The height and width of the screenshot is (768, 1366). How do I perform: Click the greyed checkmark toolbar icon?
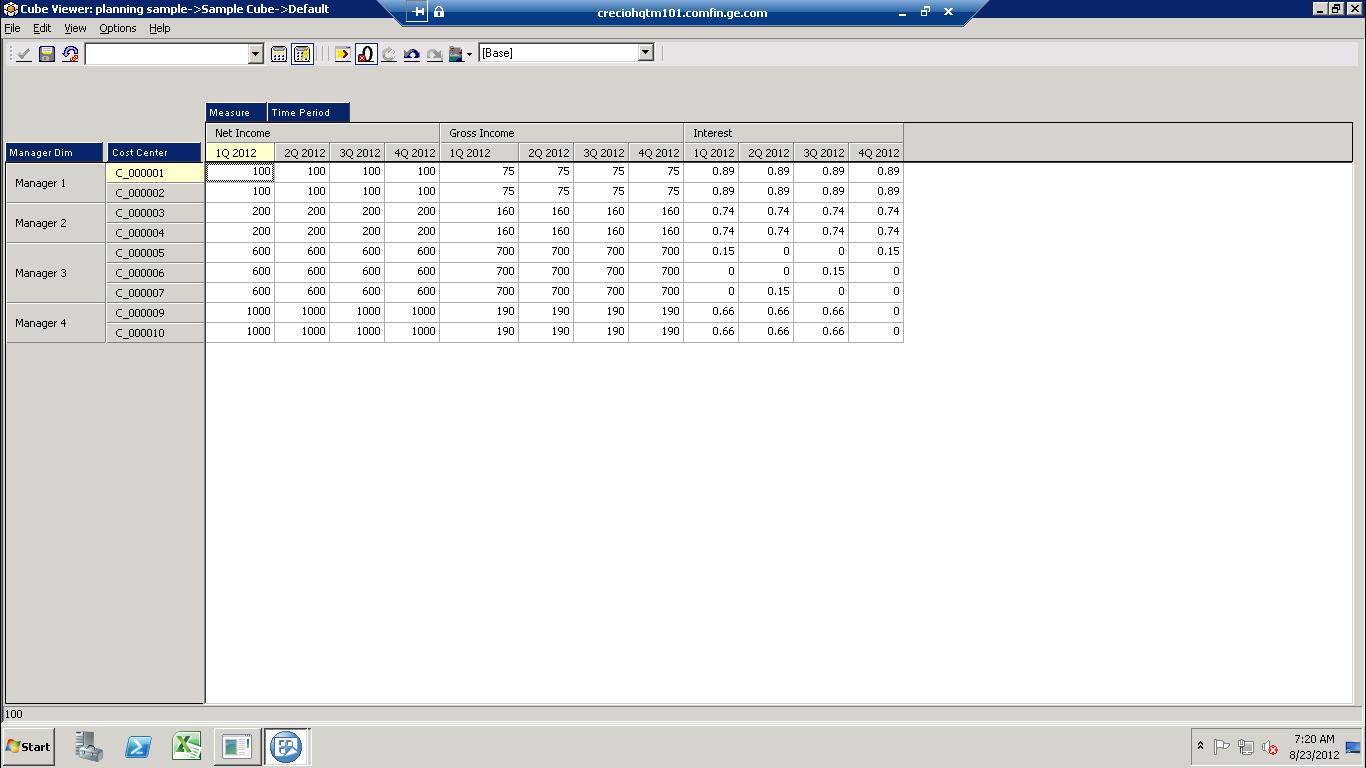[24, 54]
